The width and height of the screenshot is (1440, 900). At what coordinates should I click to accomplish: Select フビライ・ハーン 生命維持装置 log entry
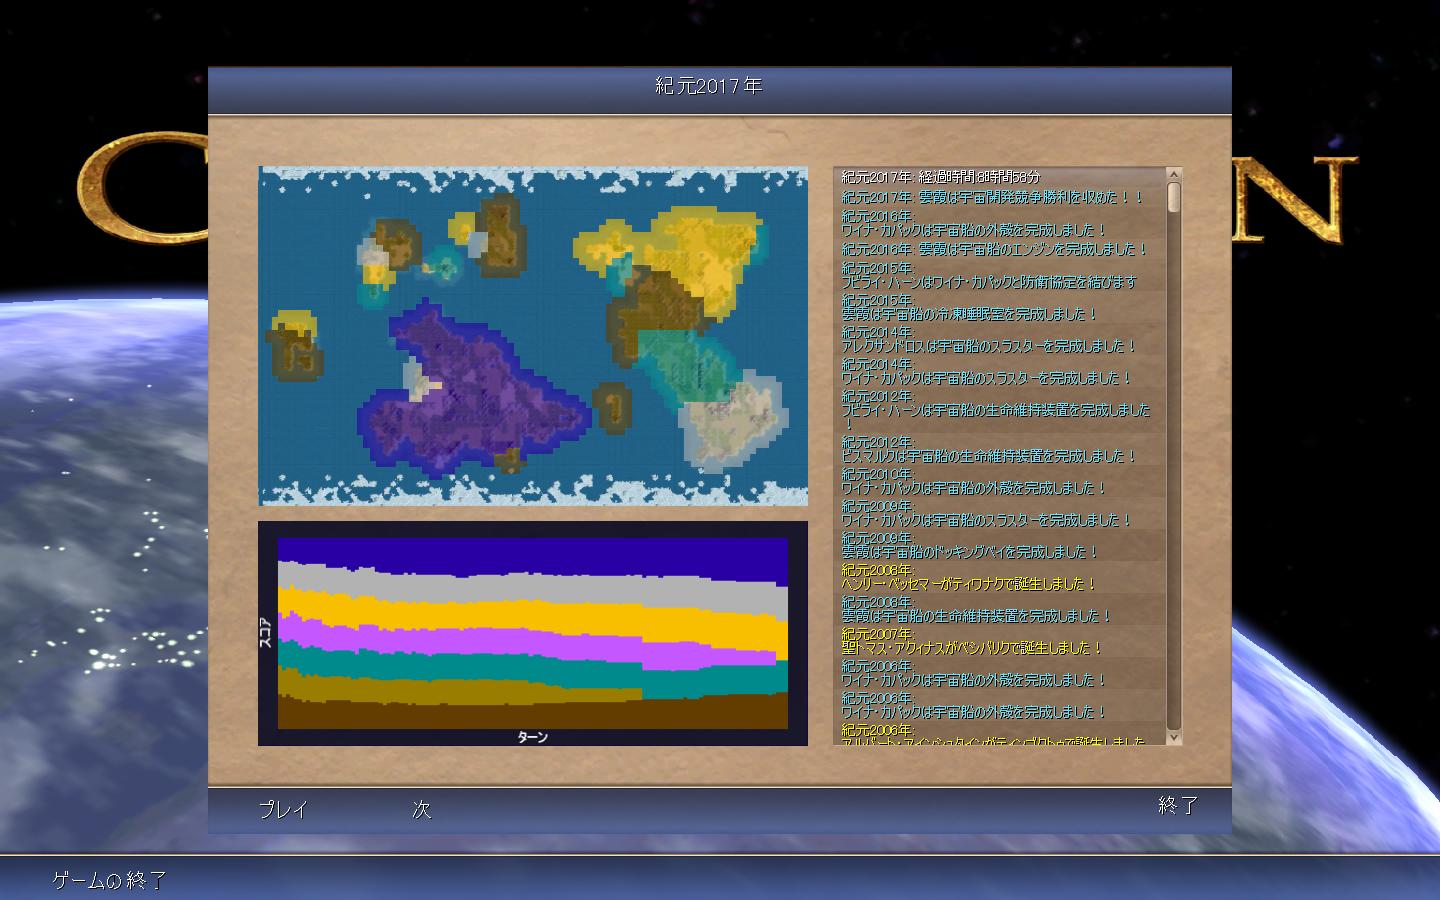[1000, 410]
